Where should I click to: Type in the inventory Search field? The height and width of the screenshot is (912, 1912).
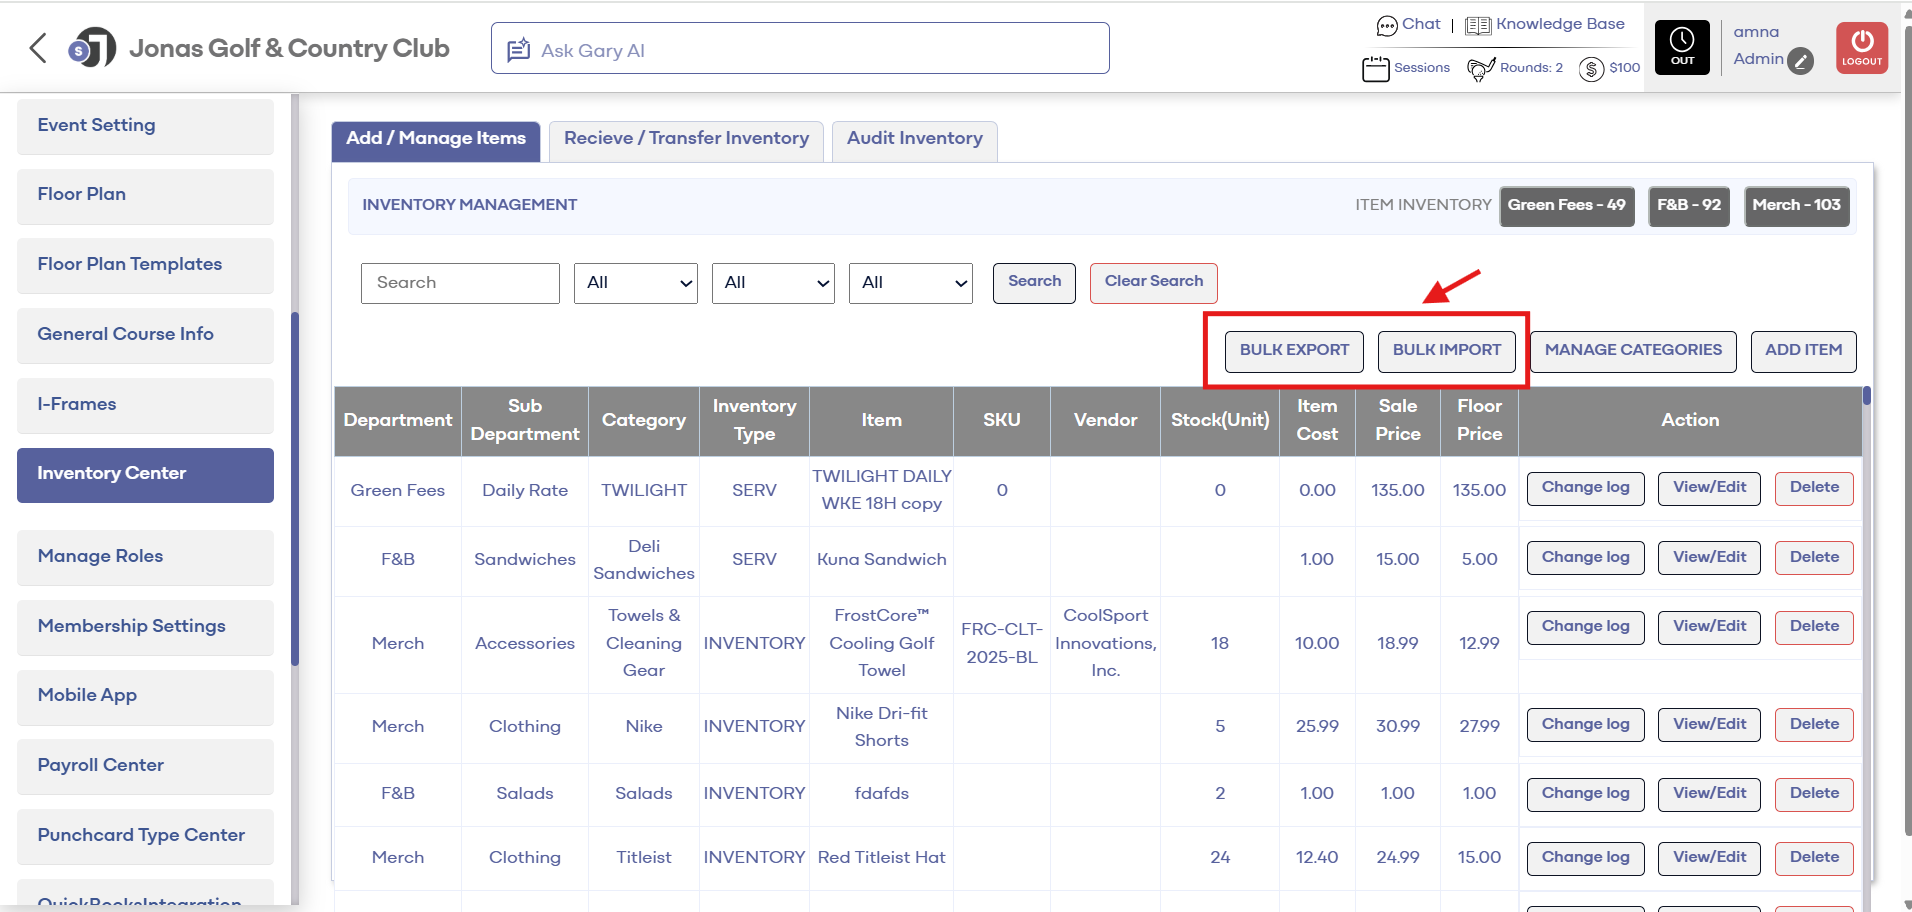(460, 283)
